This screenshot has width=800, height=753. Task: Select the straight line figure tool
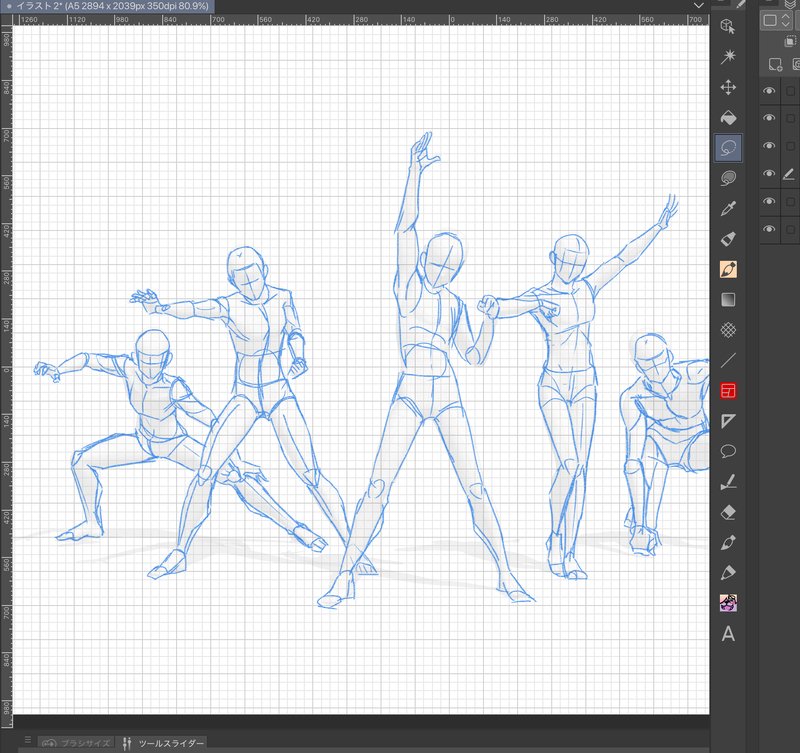[728, 361]
